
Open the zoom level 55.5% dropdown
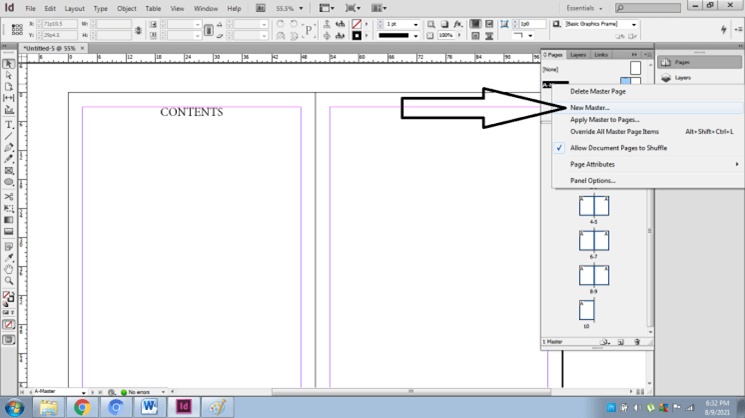(300, 9)
